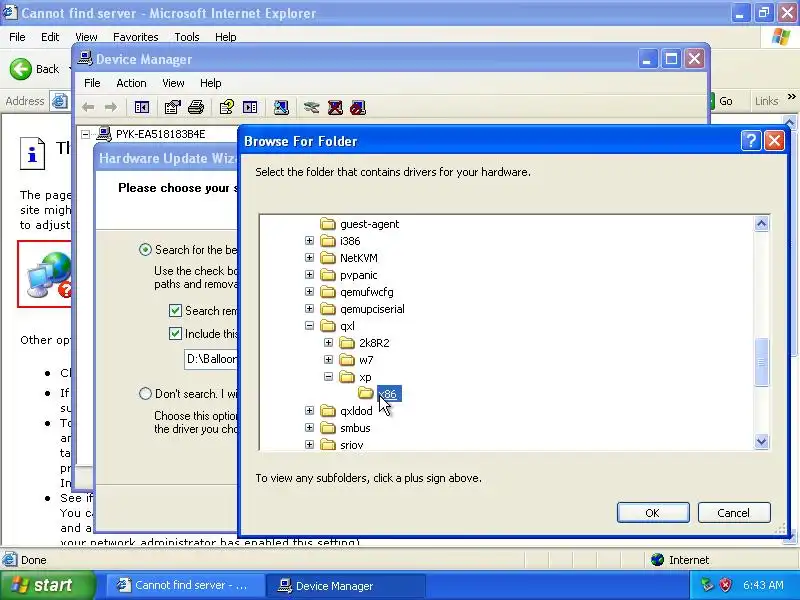Viewport: 800px width, 600px height.
Task: Click the context help button in Browse dialog
Action: pos(751,141)
